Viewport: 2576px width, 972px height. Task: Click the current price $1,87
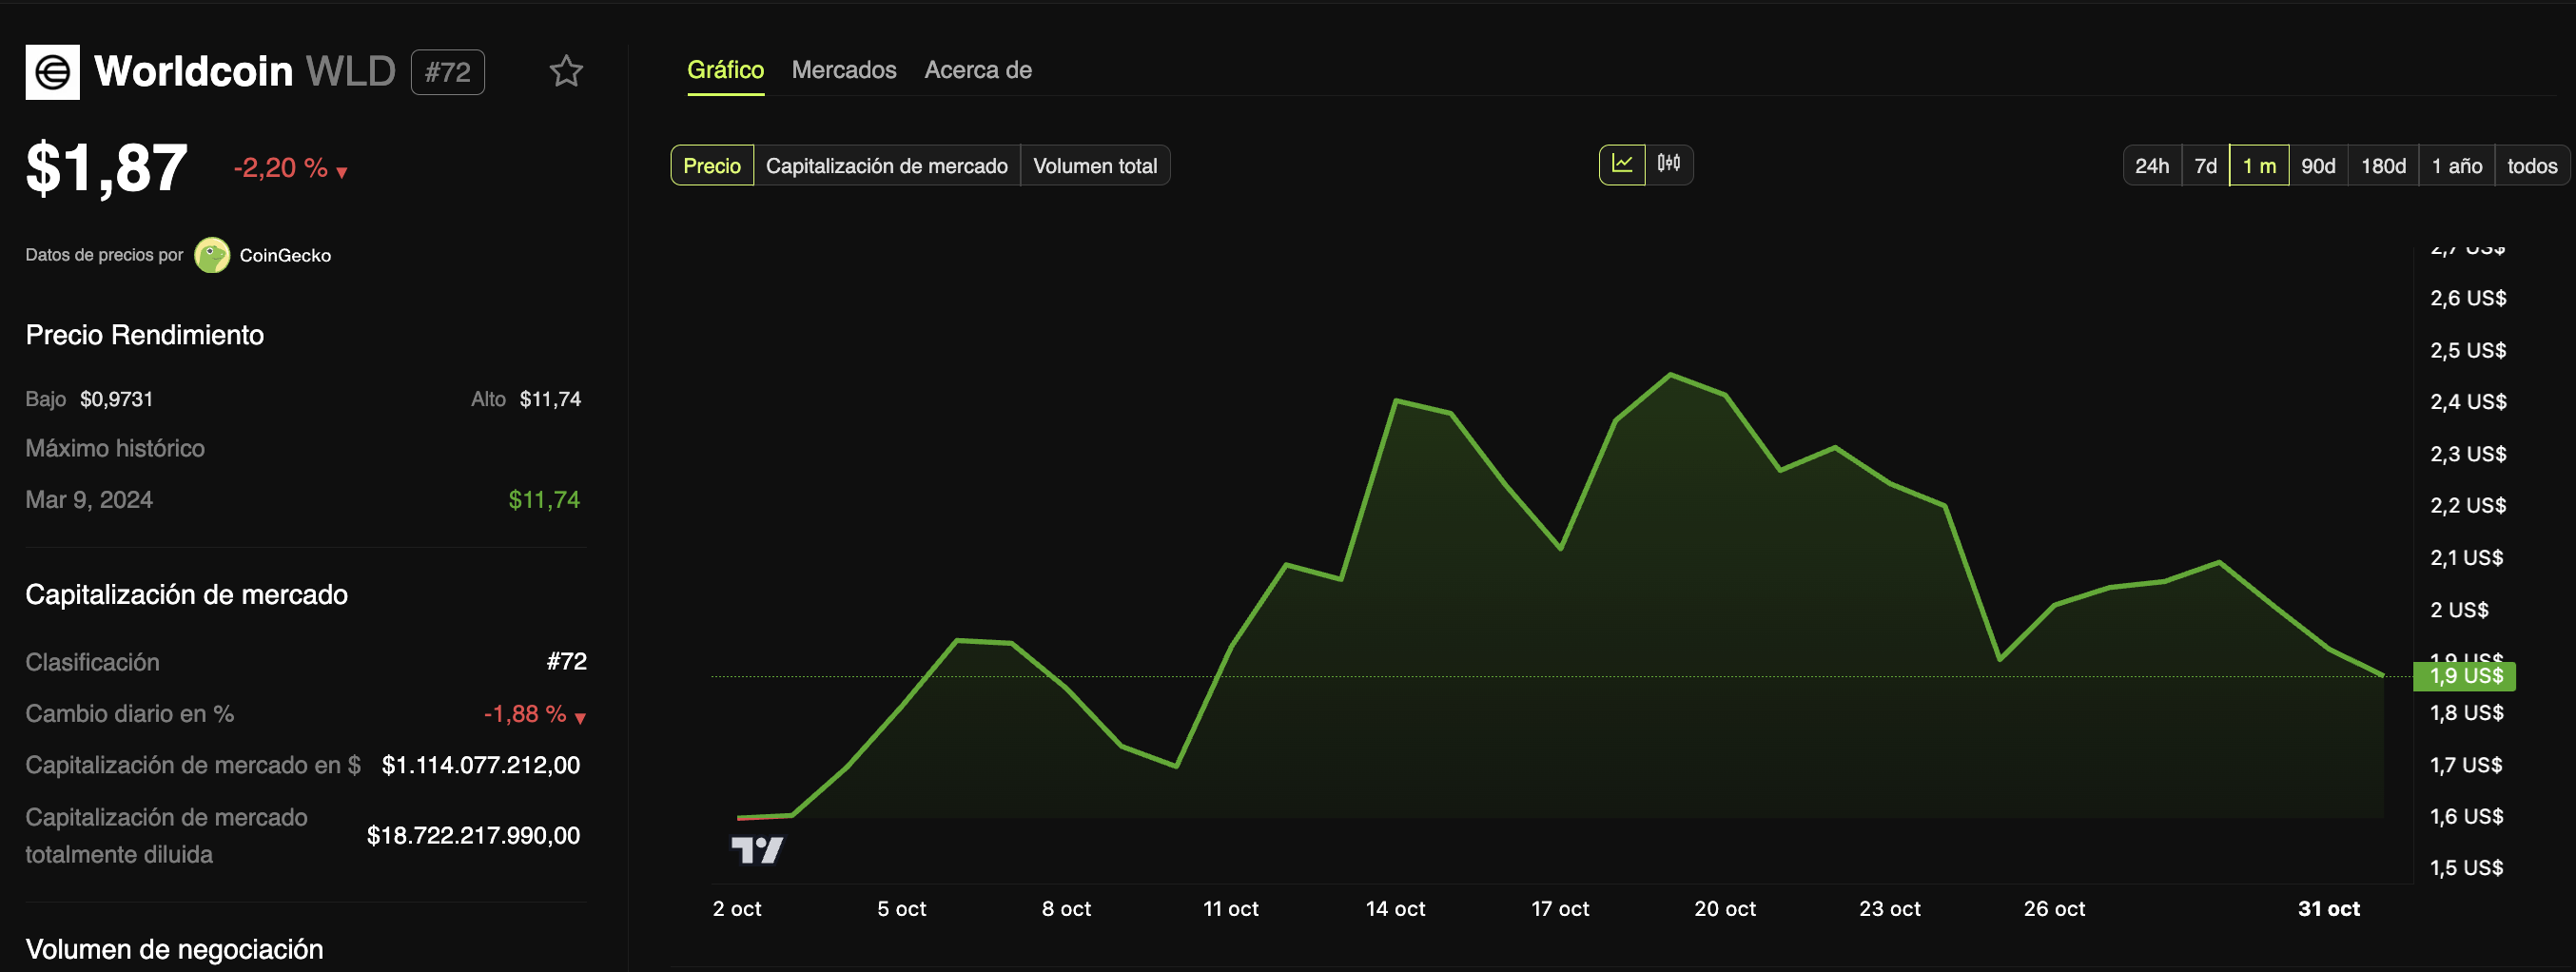[106, 168]
